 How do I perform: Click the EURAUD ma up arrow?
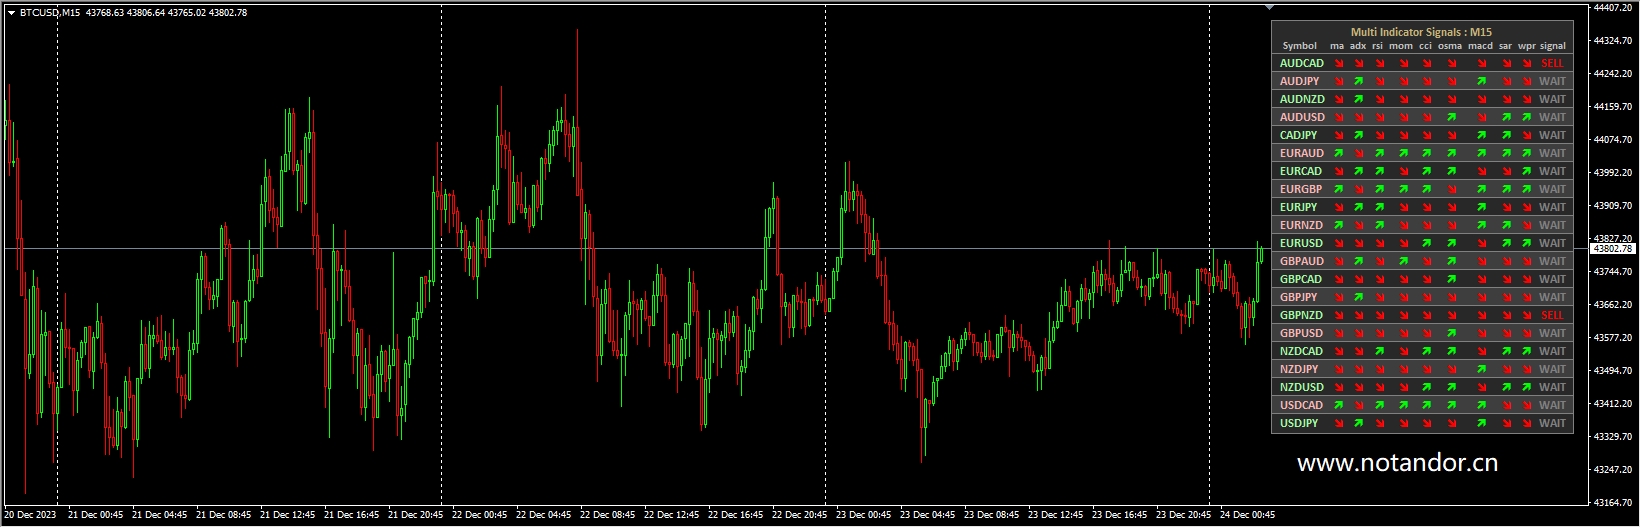tap(1338, 153)
